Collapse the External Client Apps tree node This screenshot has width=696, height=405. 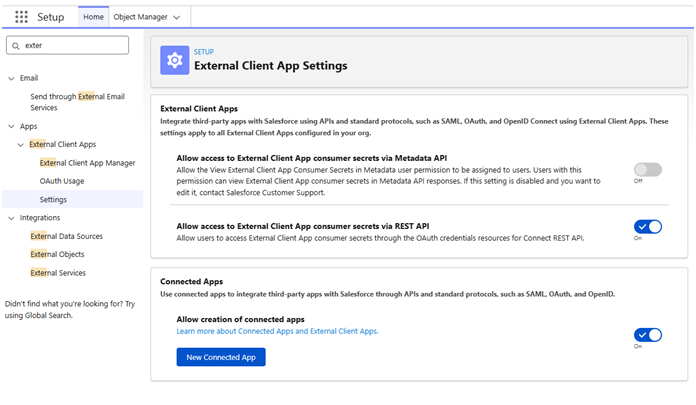21,145
